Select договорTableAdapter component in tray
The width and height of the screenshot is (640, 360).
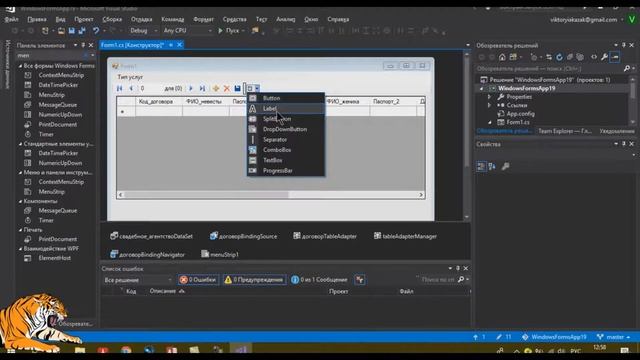pyautogui.click(x=325, y=236)
